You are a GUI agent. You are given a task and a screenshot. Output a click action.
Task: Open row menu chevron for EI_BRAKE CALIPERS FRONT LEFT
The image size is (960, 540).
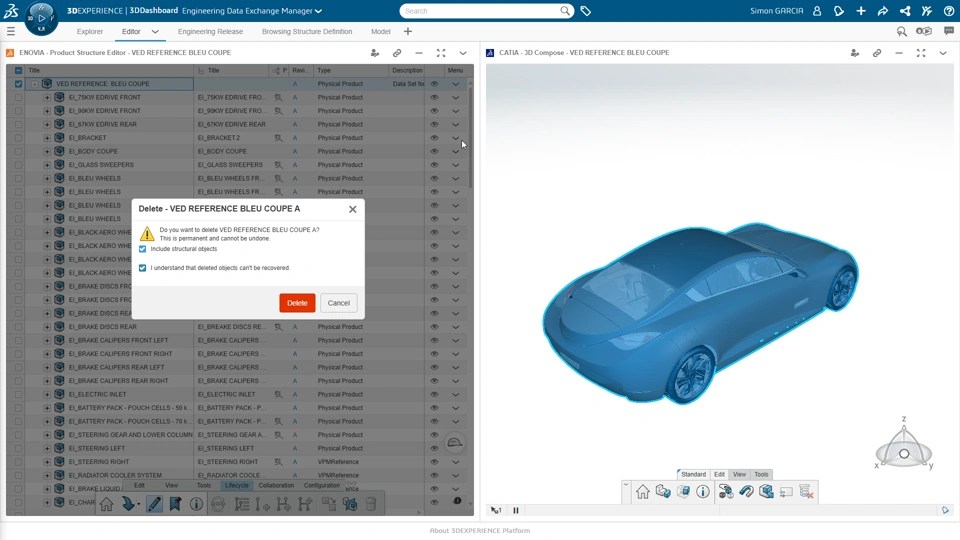(x=456, y=340)
